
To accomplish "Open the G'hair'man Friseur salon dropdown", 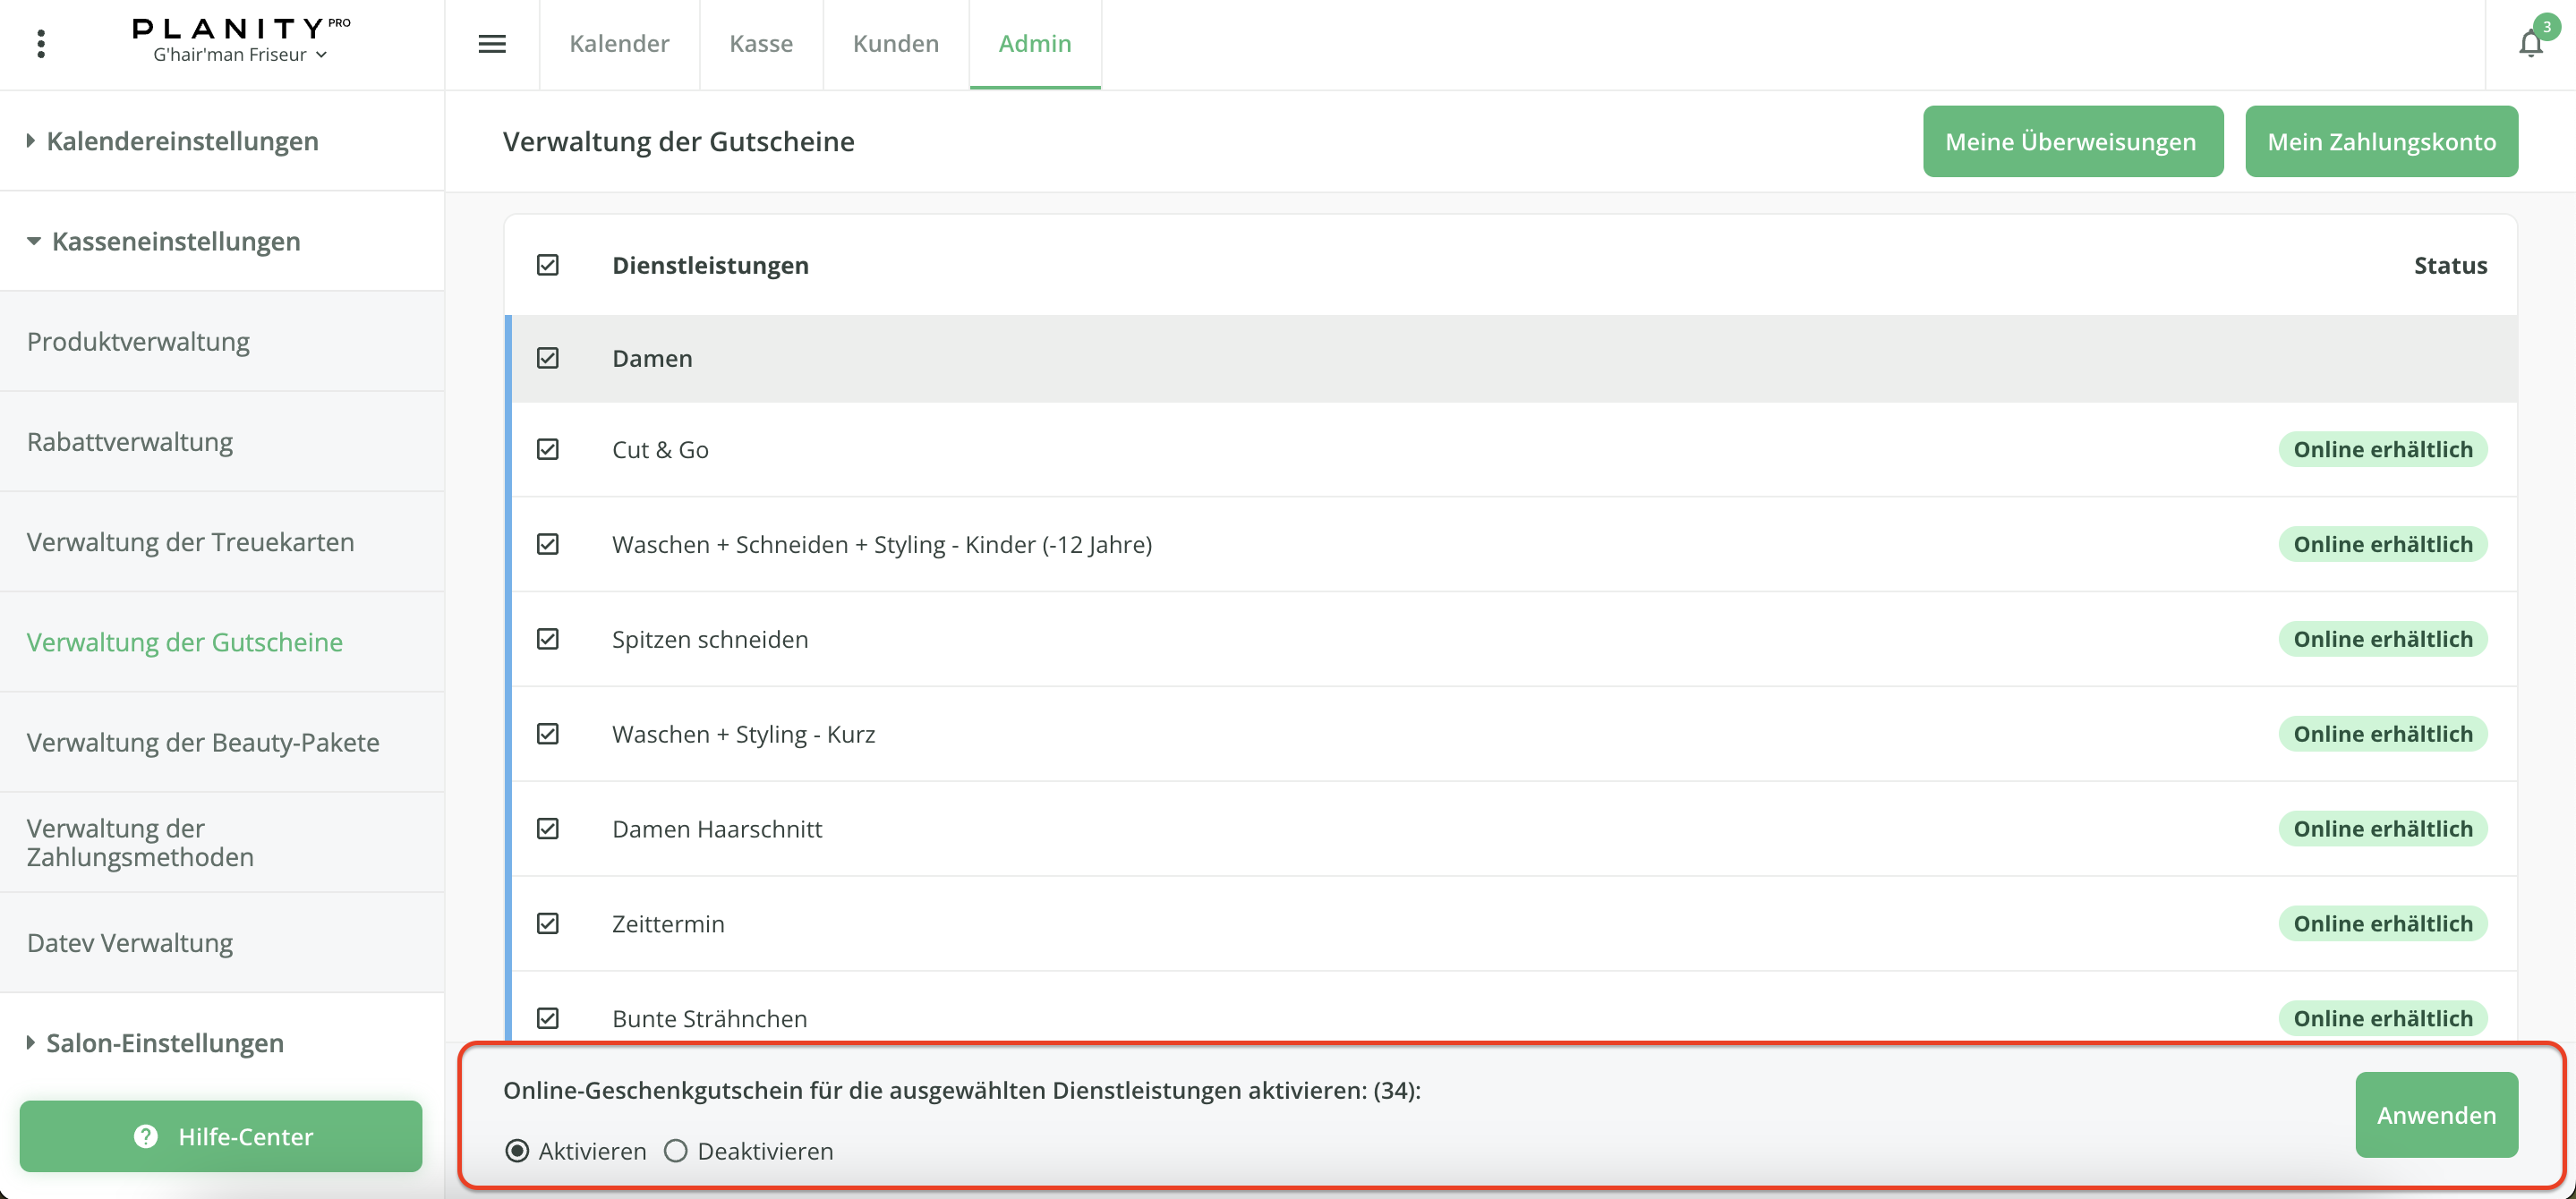I will (240, 55).
